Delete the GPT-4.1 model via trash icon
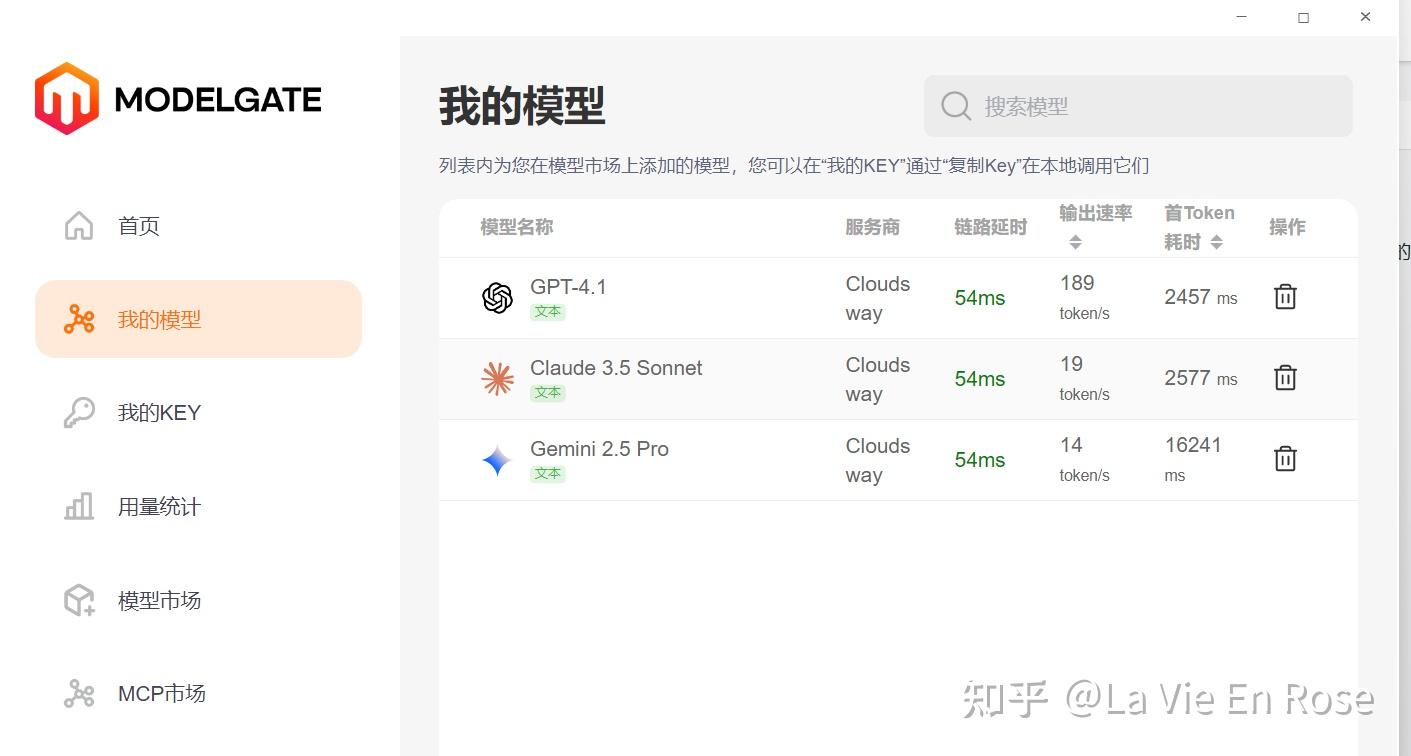The image size is (1411, 756). [1285, 296]
